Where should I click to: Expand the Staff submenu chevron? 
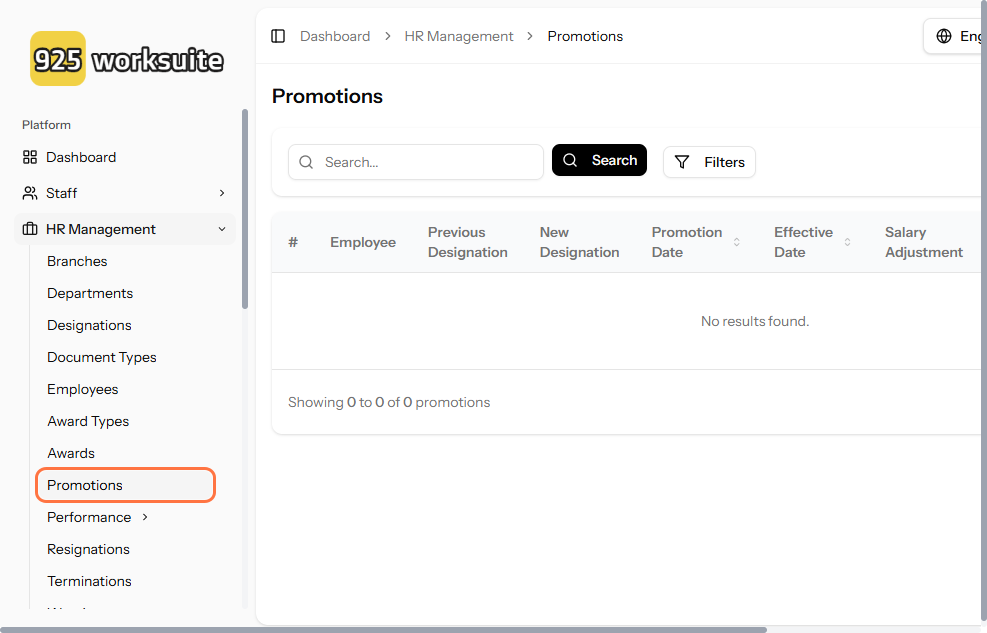[222, 193]
